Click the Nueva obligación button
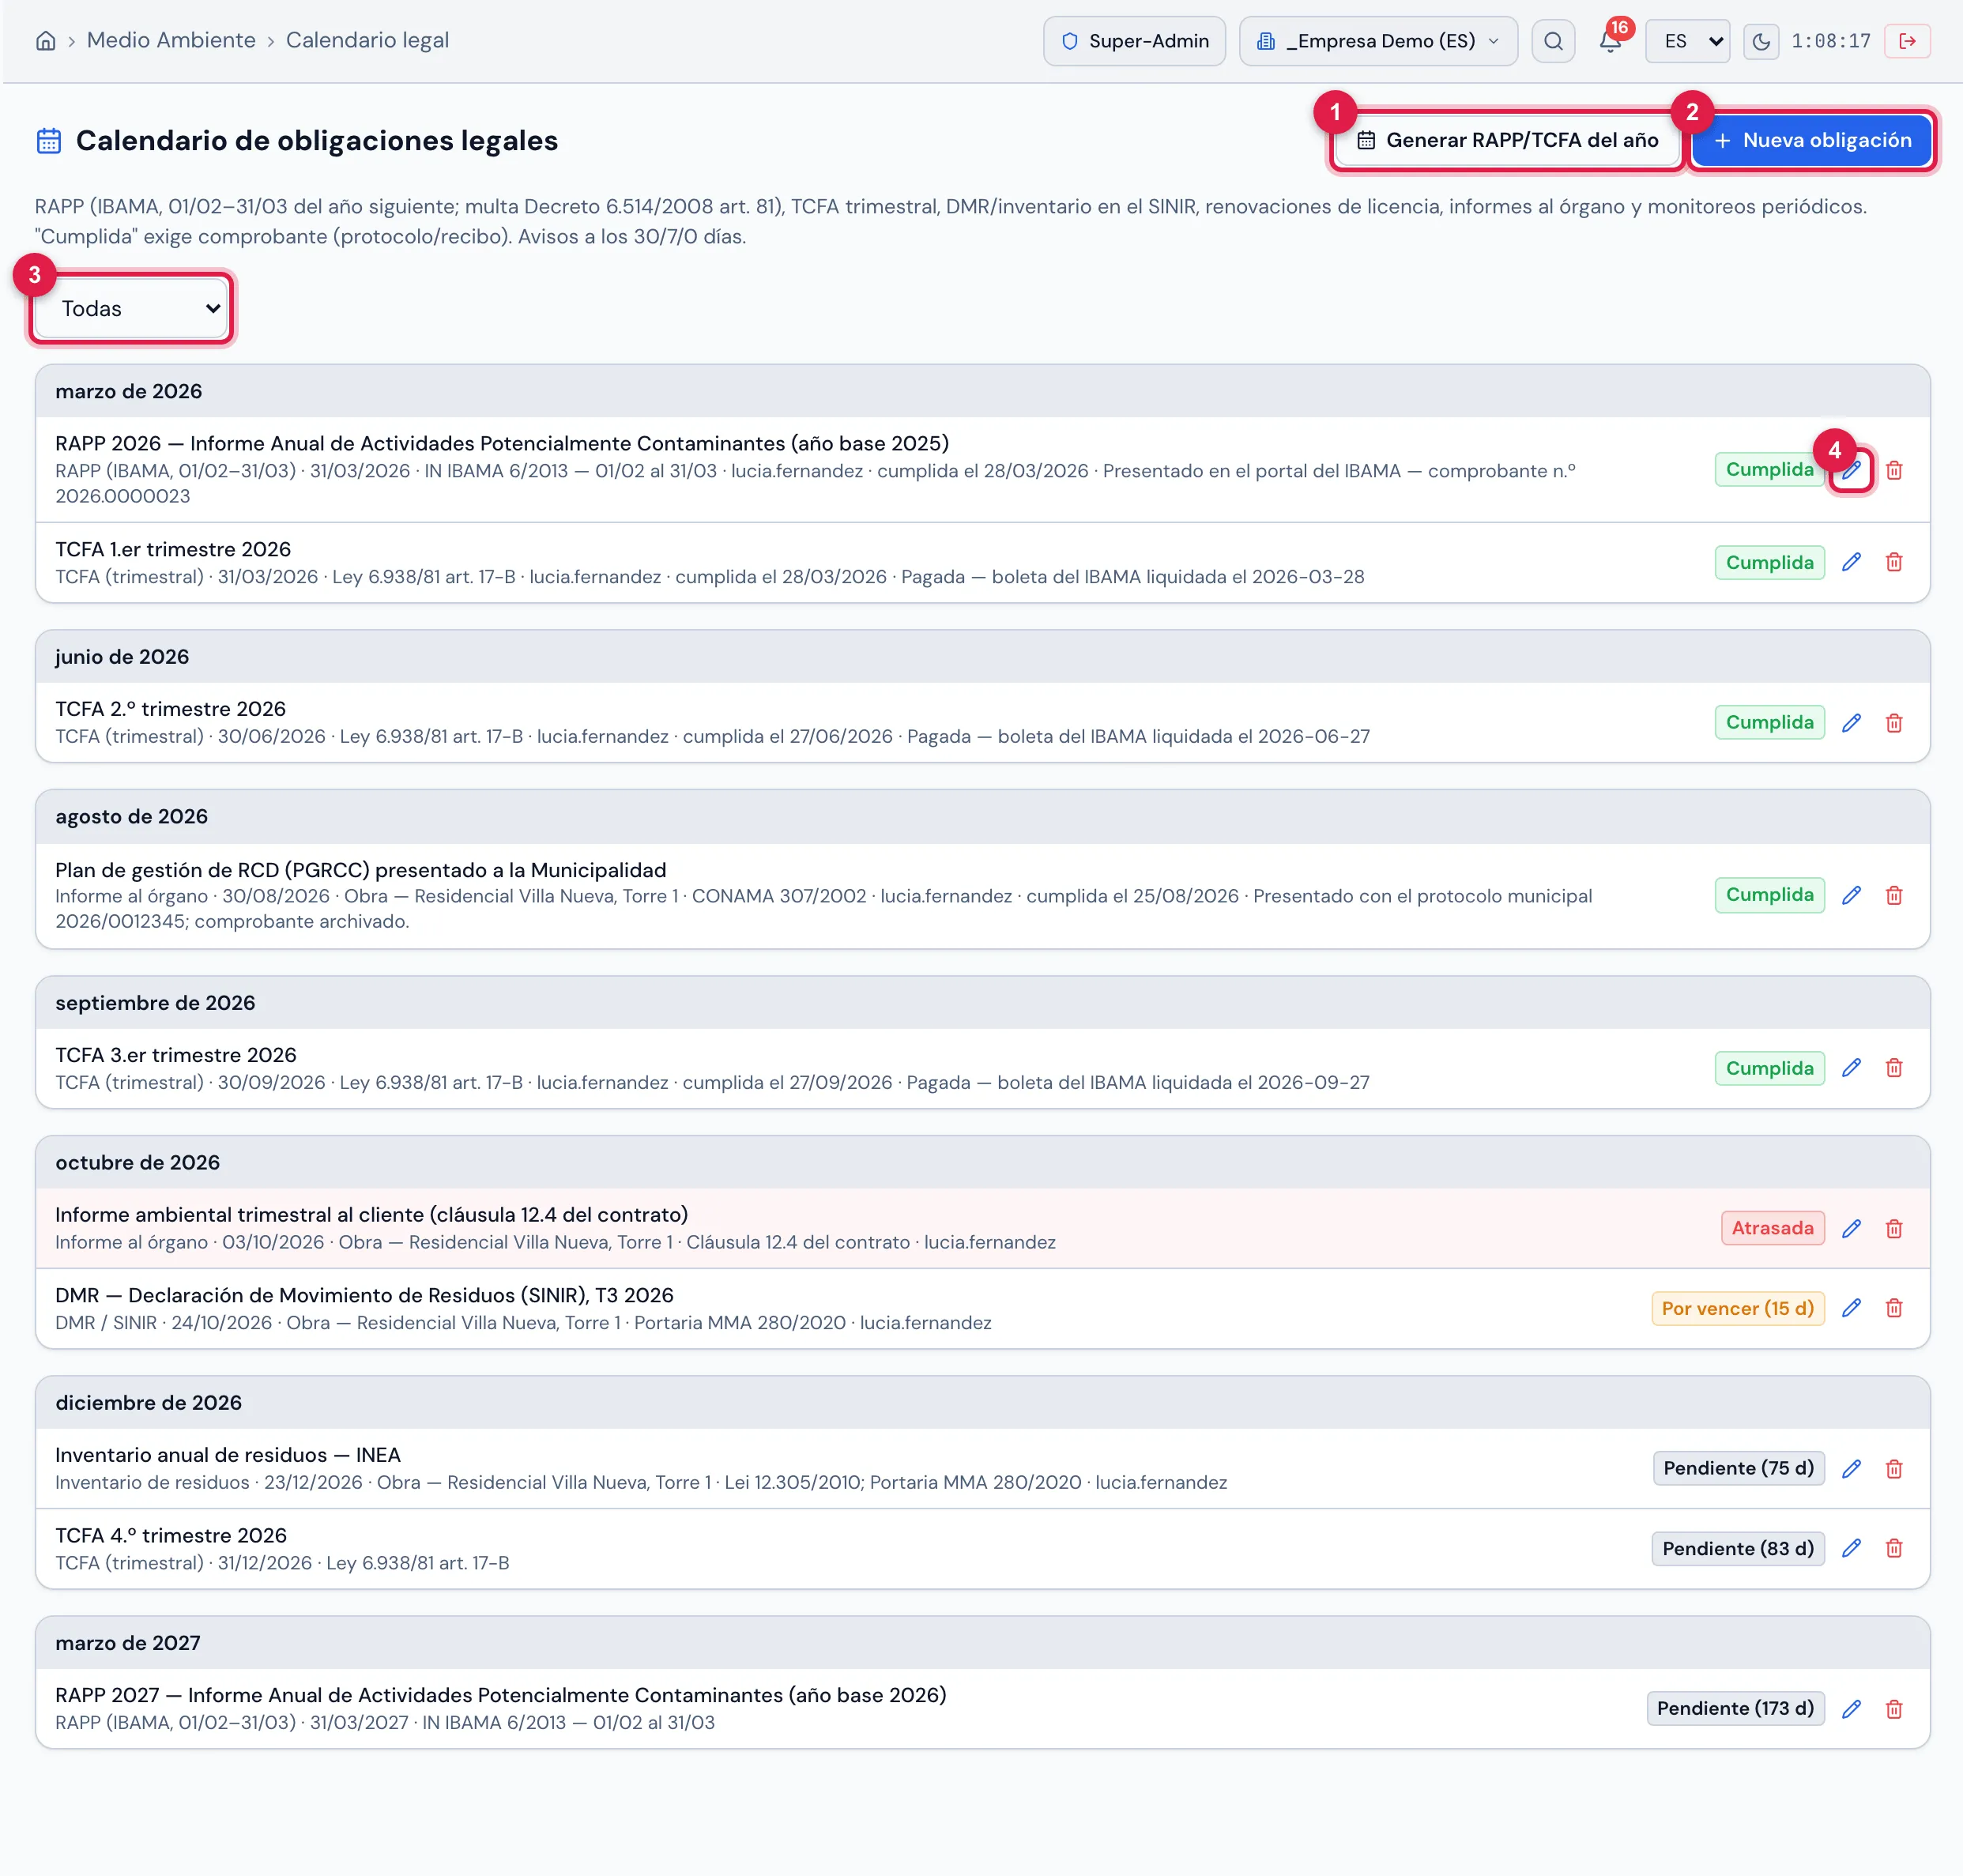Viewport: 1963px width, 1876px height. (1812, 140)
